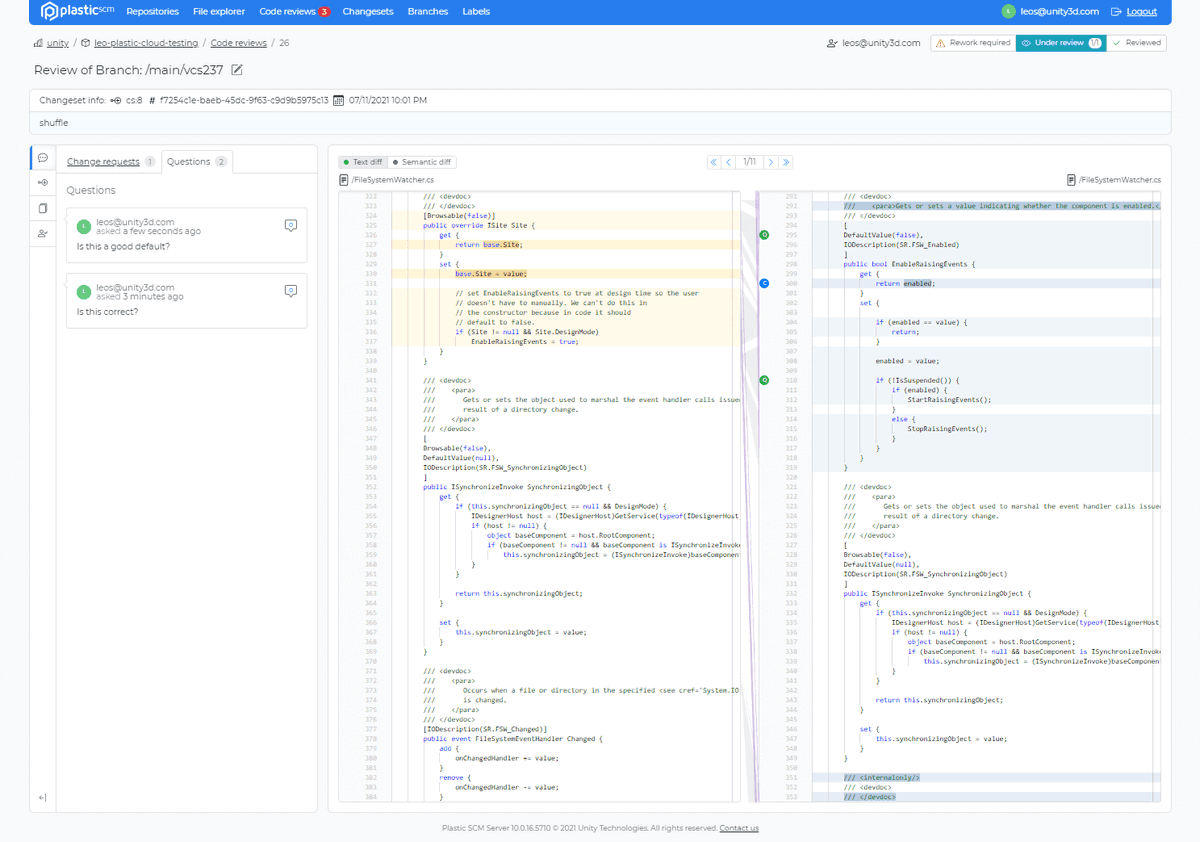Click the changeset GUID text
This screenshot has width=1200, height=842.
pos(244,100)
